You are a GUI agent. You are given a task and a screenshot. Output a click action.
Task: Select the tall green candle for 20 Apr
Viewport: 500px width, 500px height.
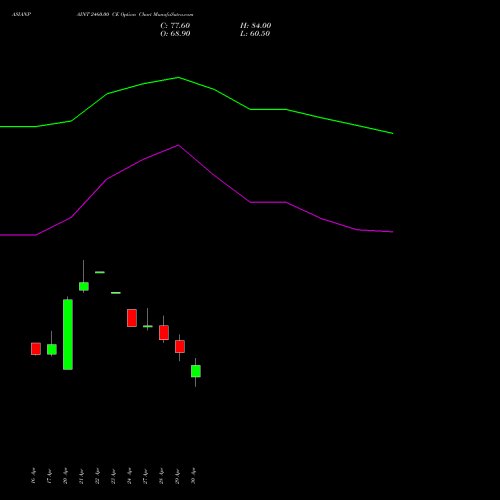68,334
